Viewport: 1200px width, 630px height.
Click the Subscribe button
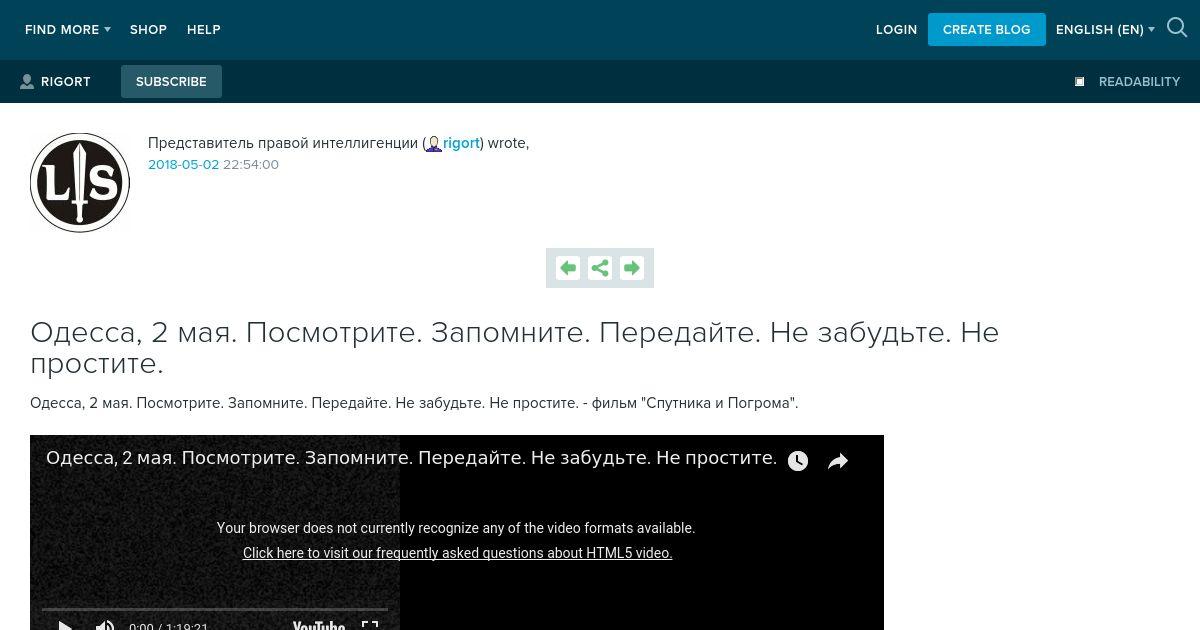171,82
